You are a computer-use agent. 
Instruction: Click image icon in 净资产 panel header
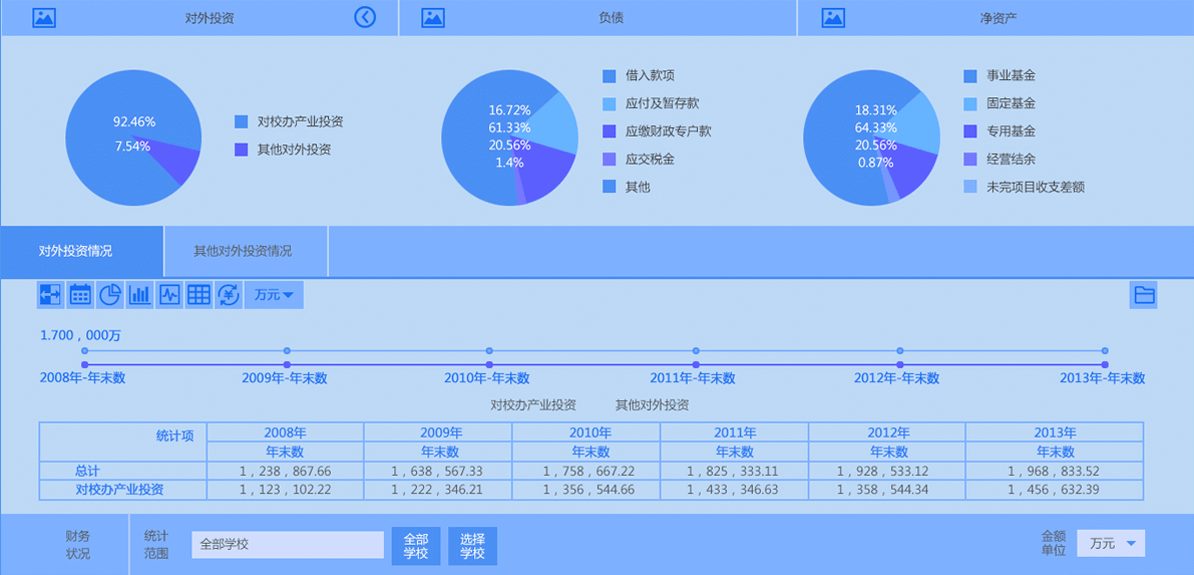833,17
